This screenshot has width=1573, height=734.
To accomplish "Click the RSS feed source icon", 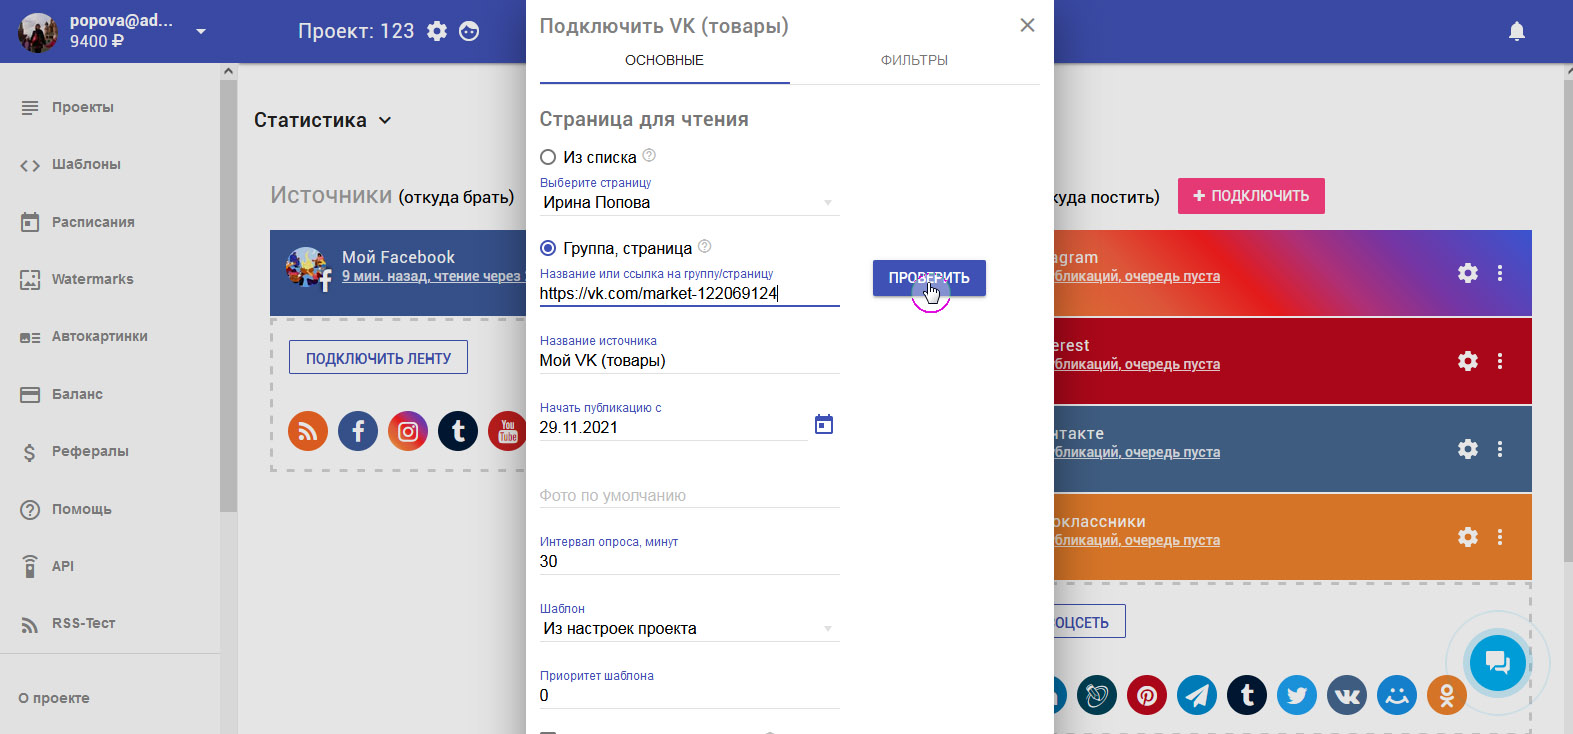I will coord(308,431).
